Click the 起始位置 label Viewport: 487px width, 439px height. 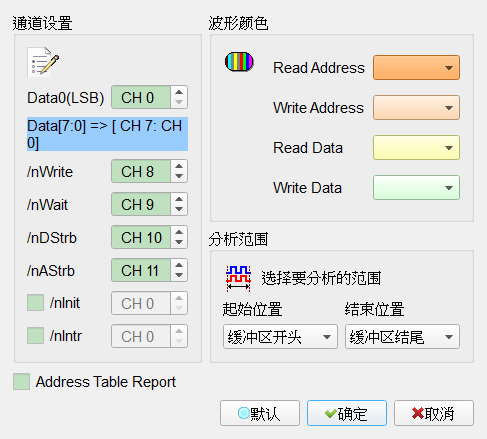pos(252,309)
